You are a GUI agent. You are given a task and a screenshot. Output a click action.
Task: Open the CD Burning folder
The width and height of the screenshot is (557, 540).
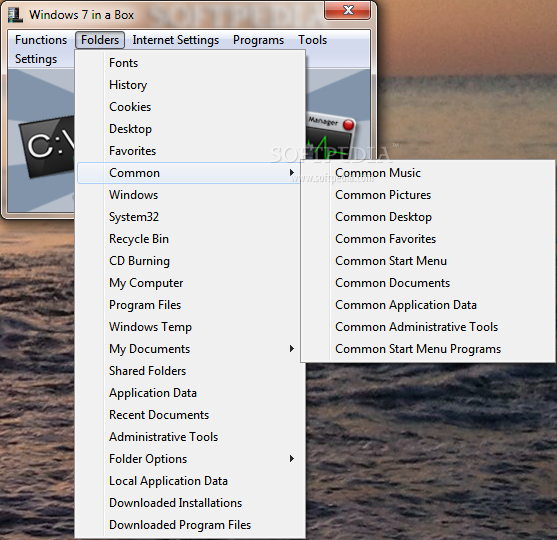coord(190,261)
